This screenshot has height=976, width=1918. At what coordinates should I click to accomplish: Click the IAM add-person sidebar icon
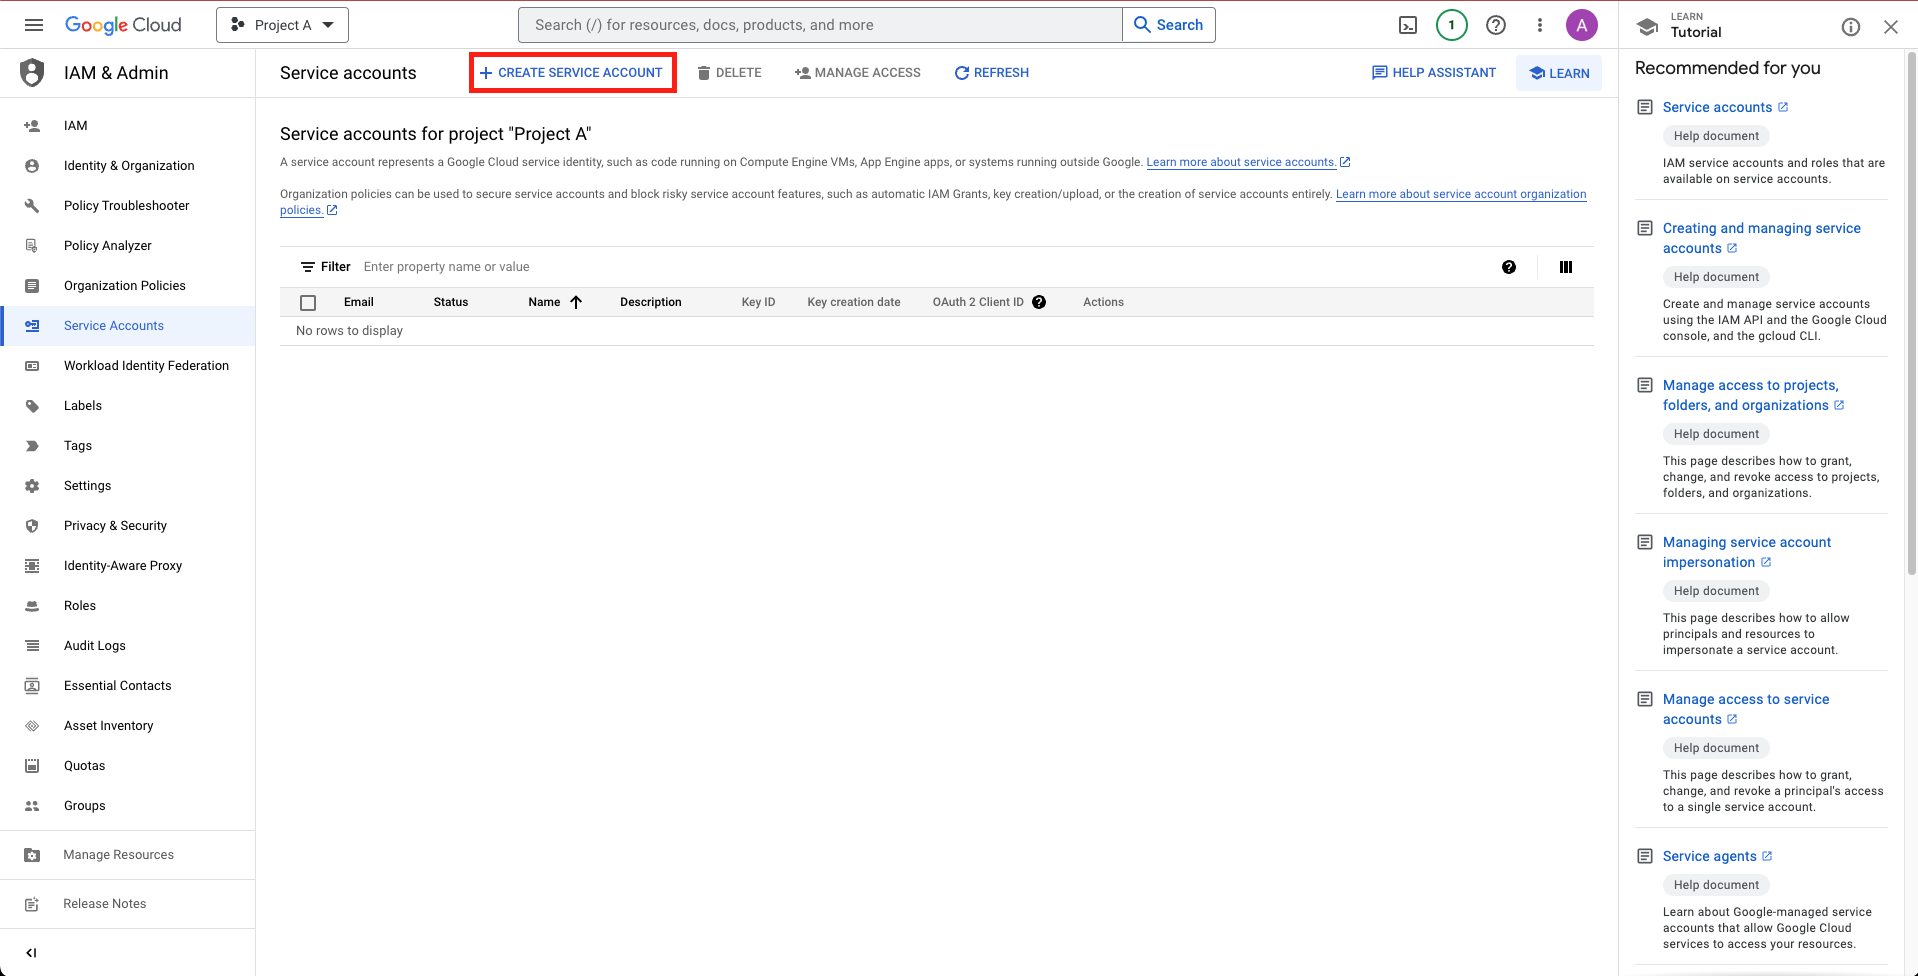tap(32, 126)
